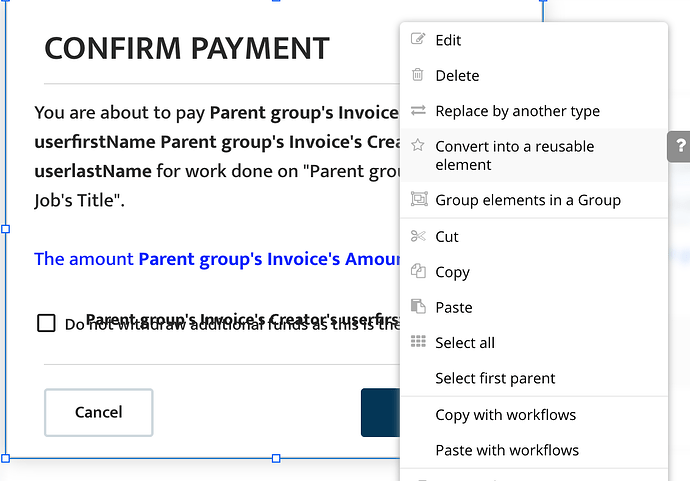This screenshot has width=690, height=481.
Task: Tick the Do not withdraw additional funds checkbox
Action: click(x=46, y=323)
